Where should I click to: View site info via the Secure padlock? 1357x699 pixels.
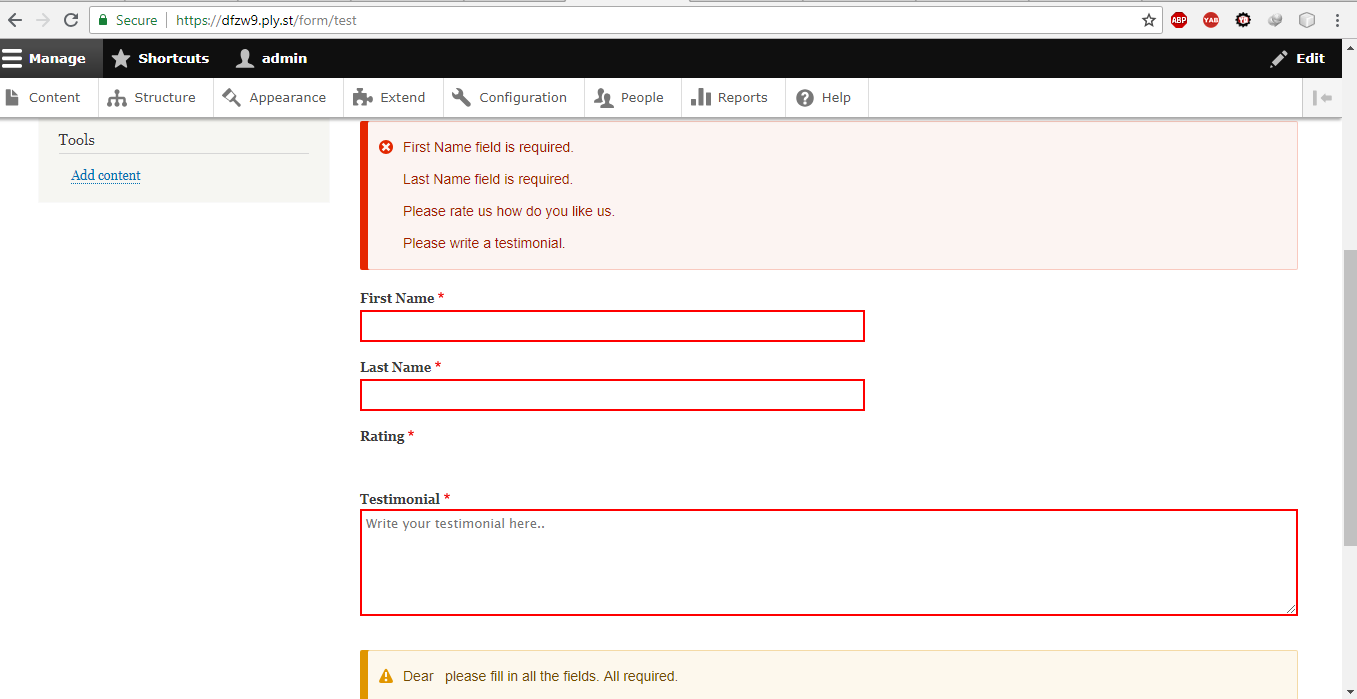[128, 20]
